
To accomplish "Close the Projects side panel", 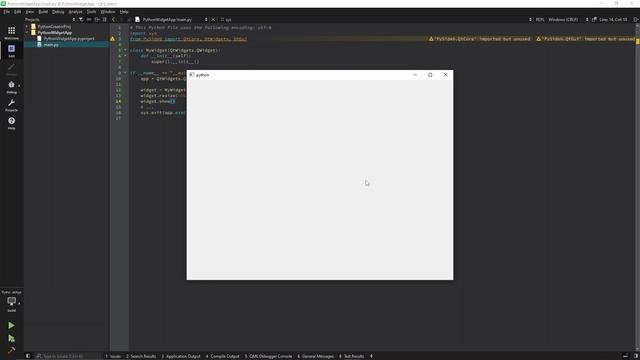I will coord(104,19).
